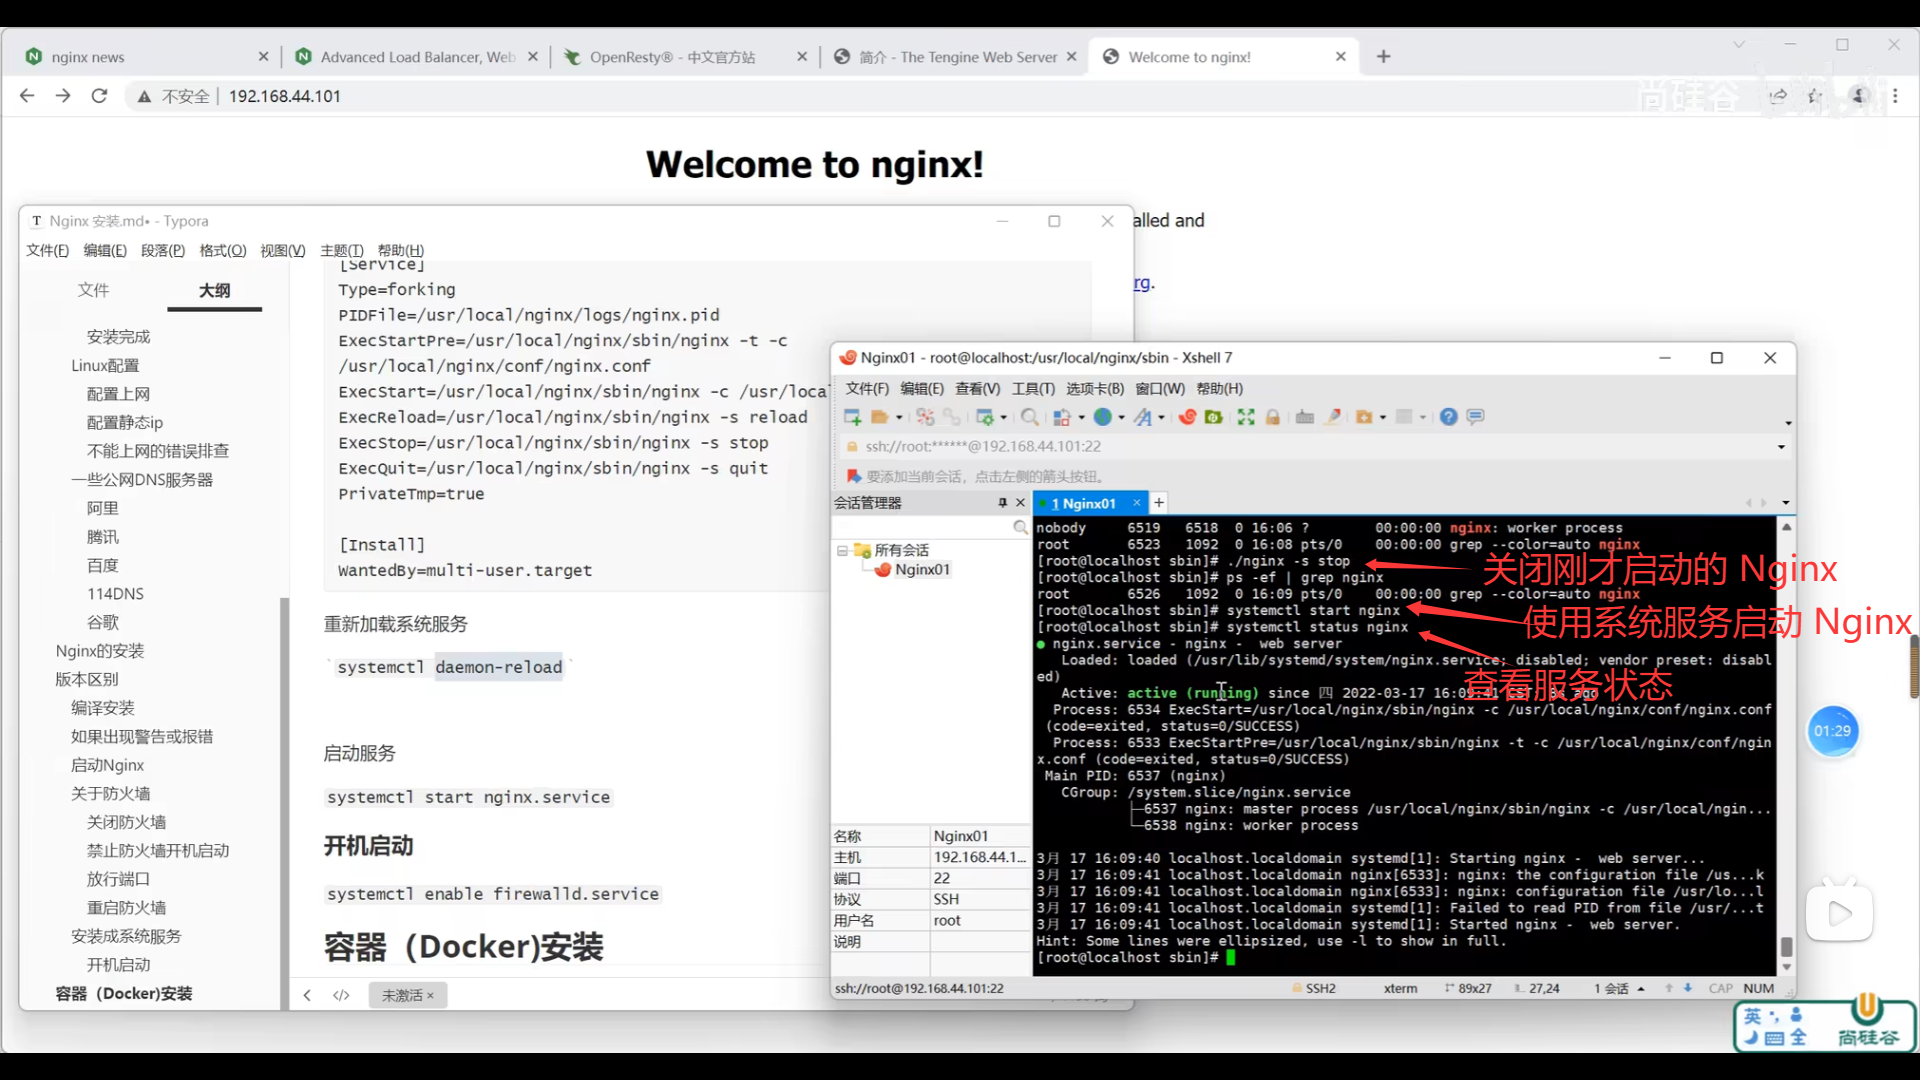This screenshot has height=1080, width=1920.
Task: Collapse the 所有会话 tree node
Action: coord(842,551)
